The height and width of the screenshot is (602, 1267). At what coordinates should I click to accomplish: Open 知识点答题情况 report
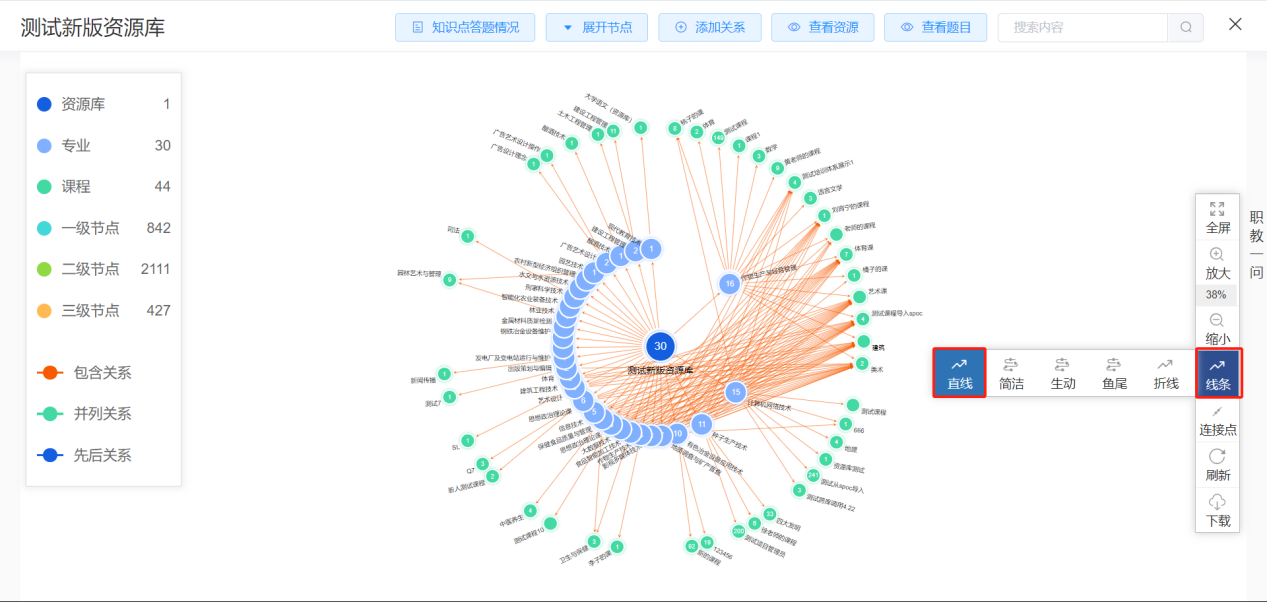click(465, 28)
